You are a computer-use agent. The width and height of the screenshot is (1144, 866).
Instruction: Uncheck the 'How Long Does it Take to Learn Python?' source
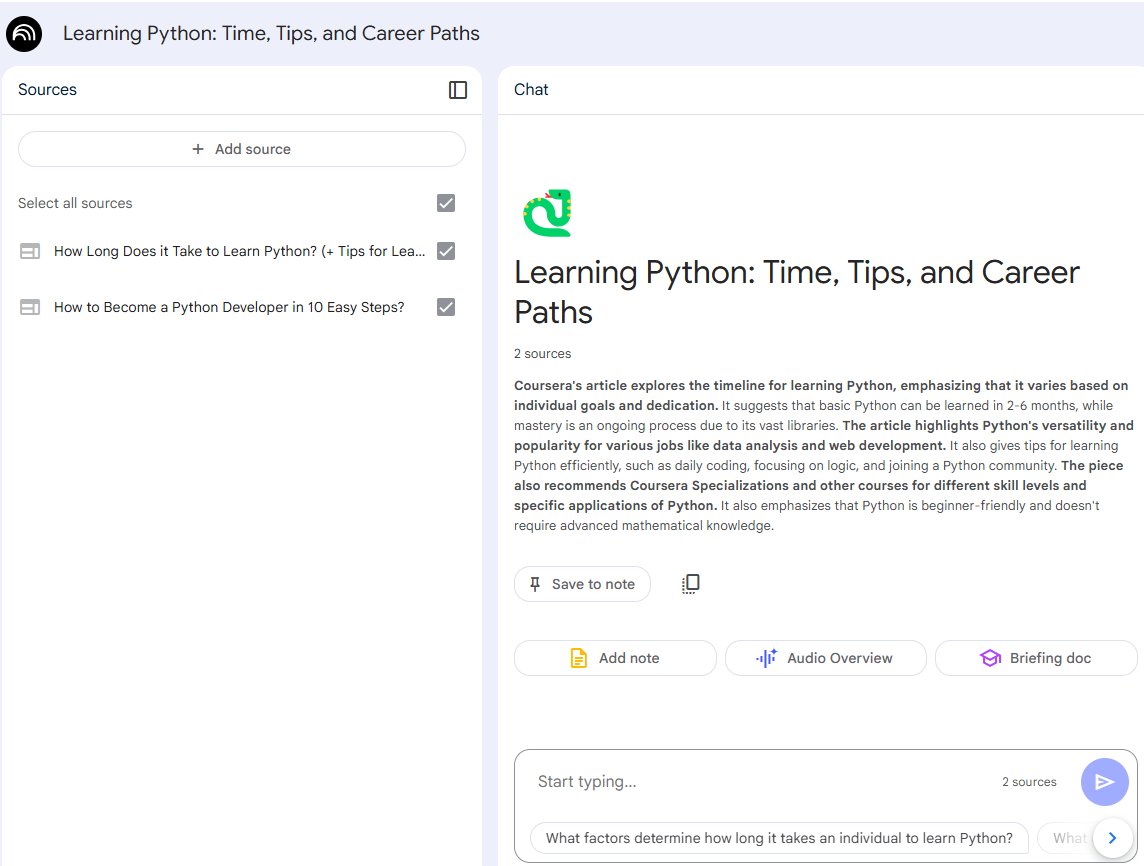click(x=445, y=251)
